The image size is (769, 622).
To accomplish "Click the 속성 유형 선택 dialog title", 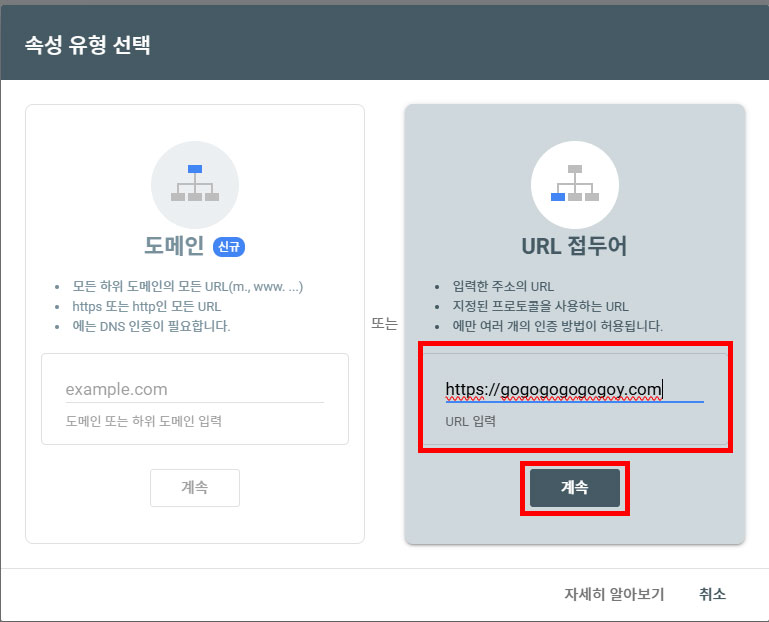I will tap(88, 45).
